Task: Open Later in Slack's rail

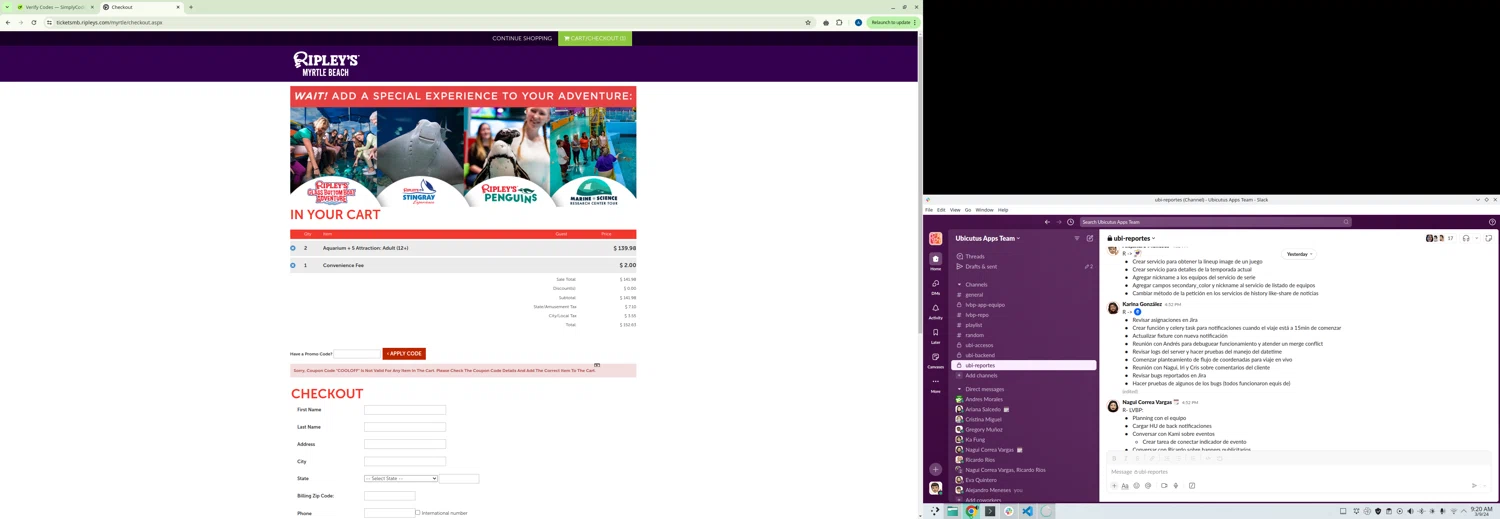Action: point(936,336)
